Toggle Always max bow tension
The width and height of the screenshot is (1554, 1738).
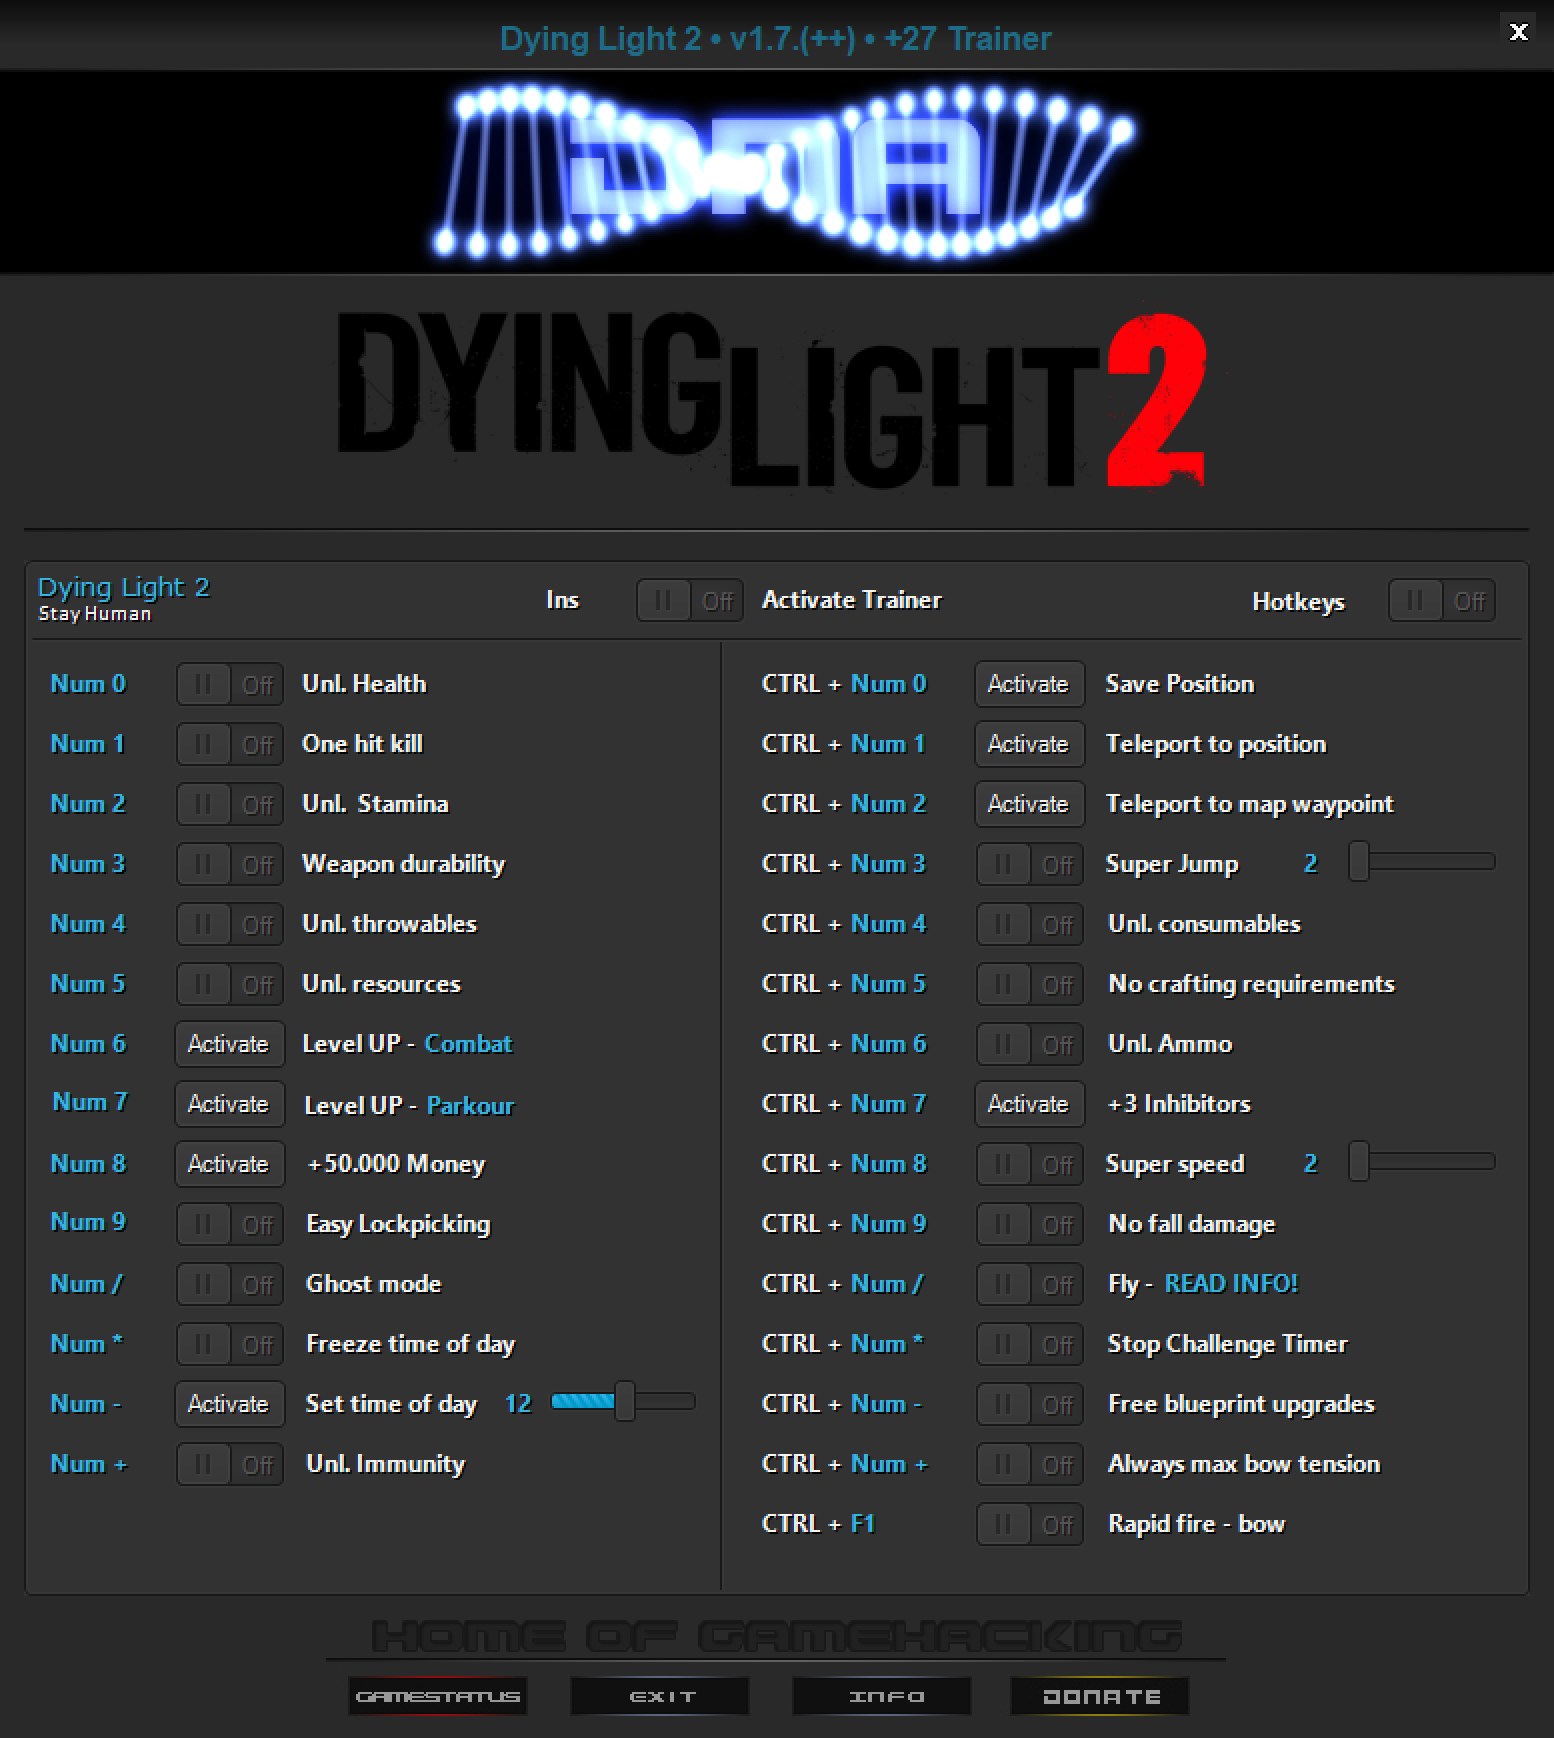(x=1030, y=1464)
